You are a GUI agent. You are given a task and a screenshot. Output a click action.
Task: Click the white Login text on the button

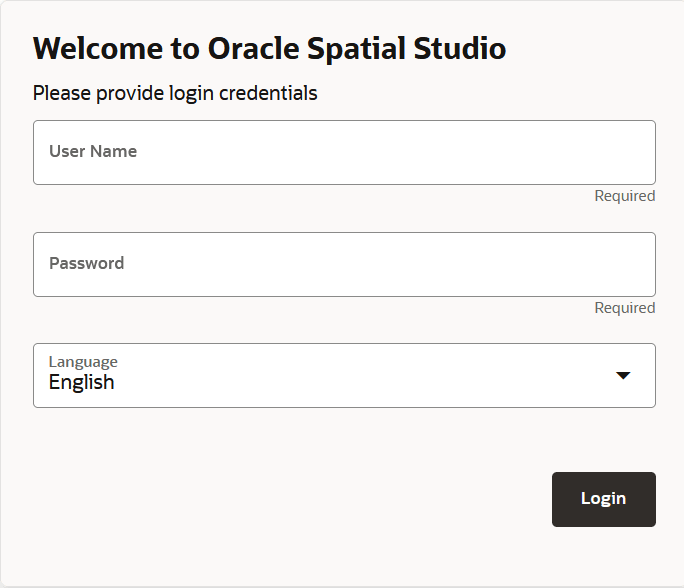point(603,499)
